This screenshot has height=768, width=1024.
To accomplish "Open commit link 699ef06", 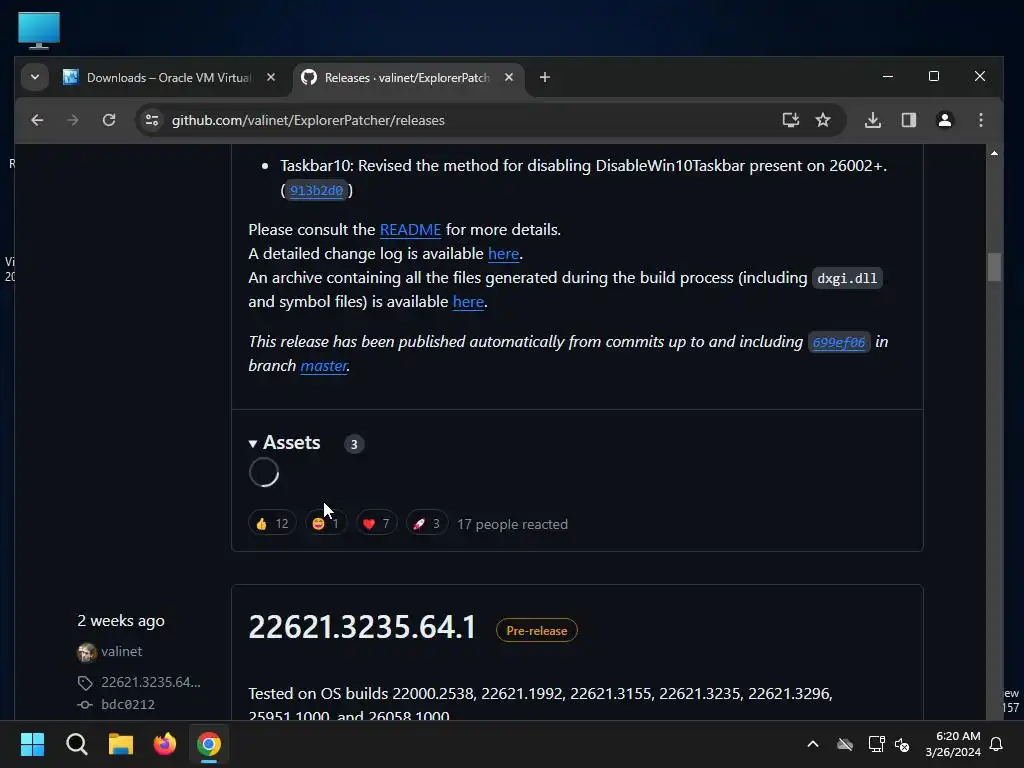I will (x=839, y=342).
